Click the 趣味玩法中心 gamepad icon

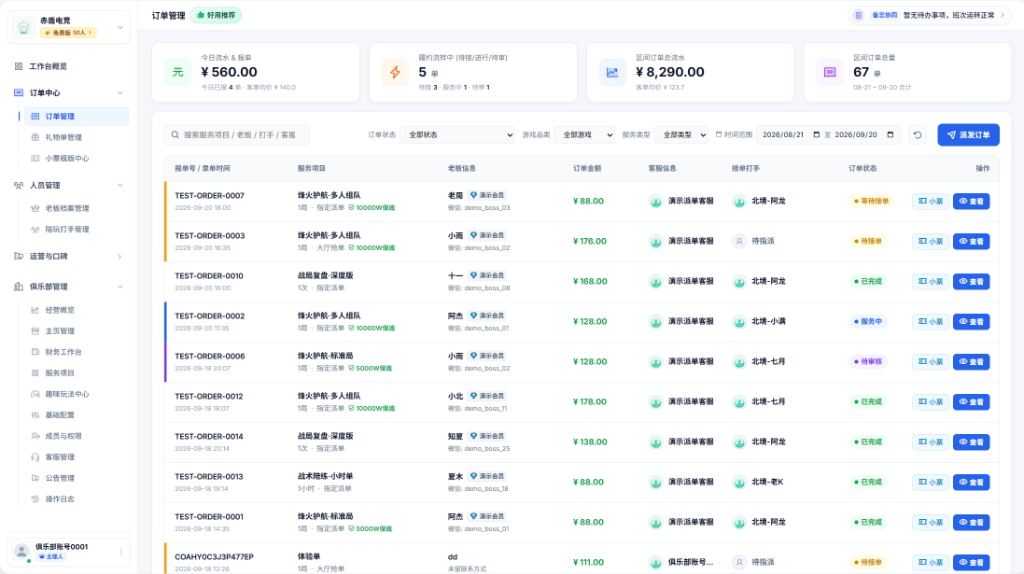35,394
